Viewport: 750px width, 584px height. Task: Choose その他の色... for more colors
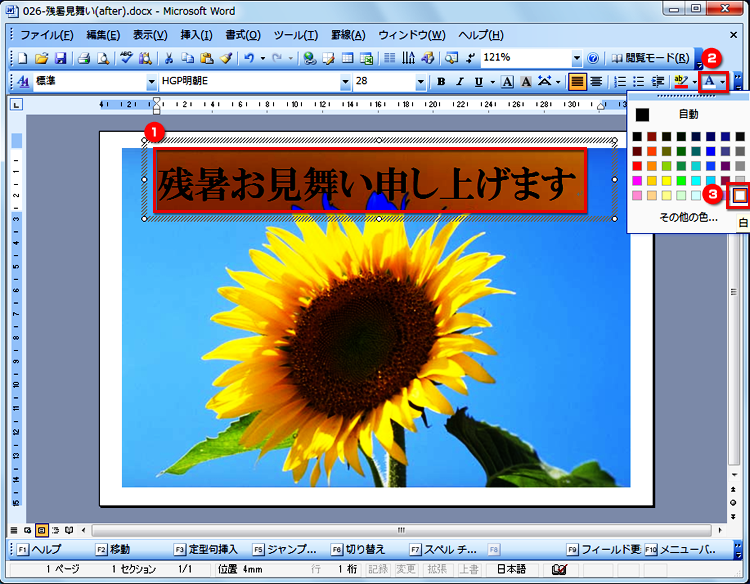tap(688, 218)
